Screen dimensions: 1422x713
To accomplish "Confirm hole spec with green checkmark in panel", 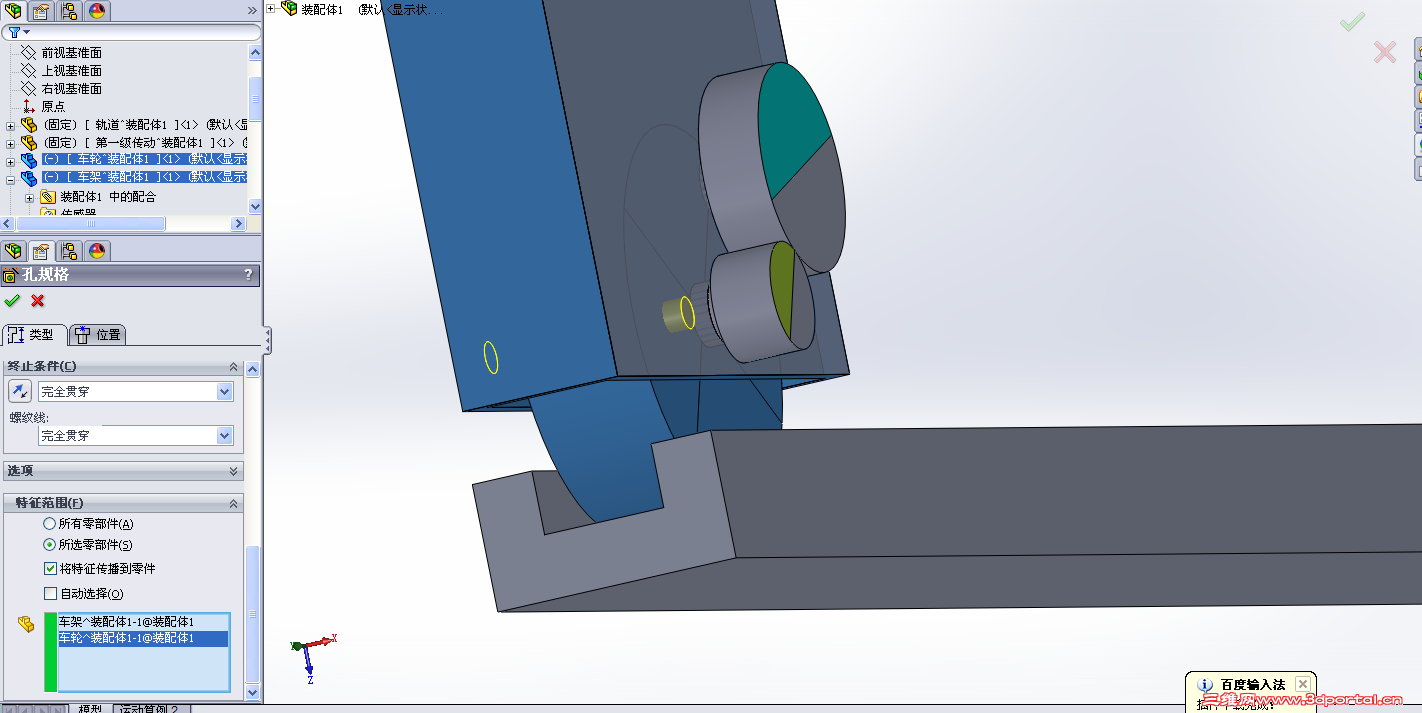I will click(x=12, y=300).
